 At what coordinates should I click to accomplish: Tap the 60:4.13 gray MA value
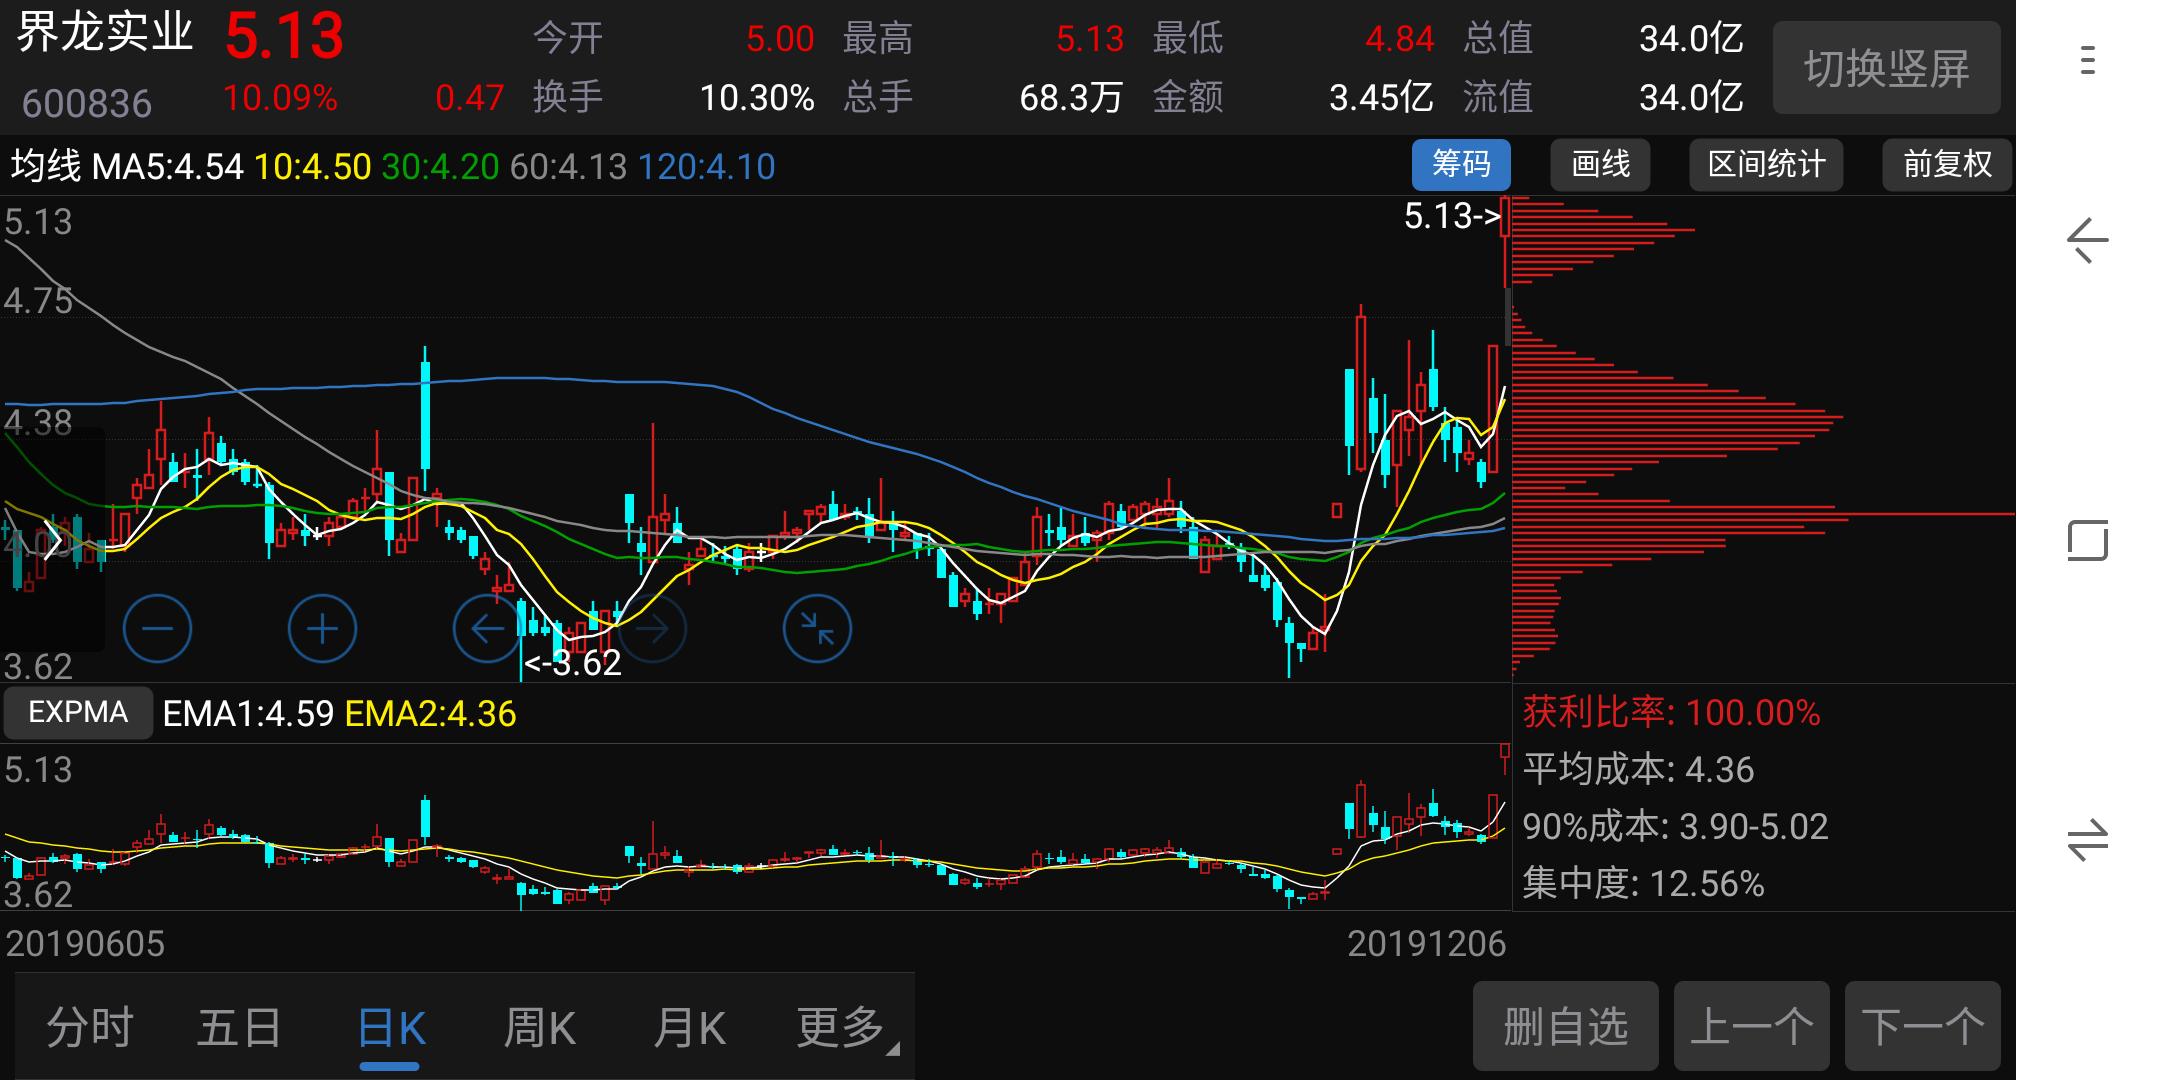click(568, 166)
